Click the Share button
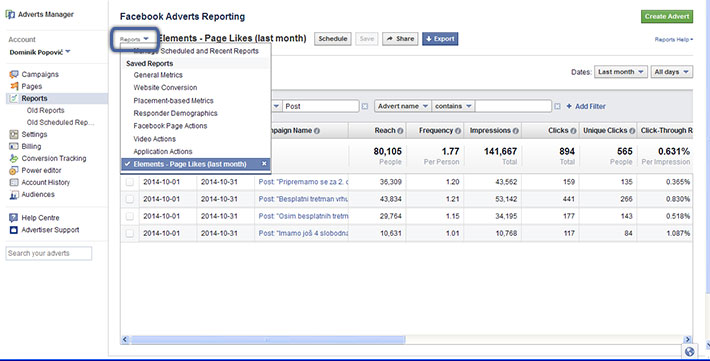 point(400,39)
